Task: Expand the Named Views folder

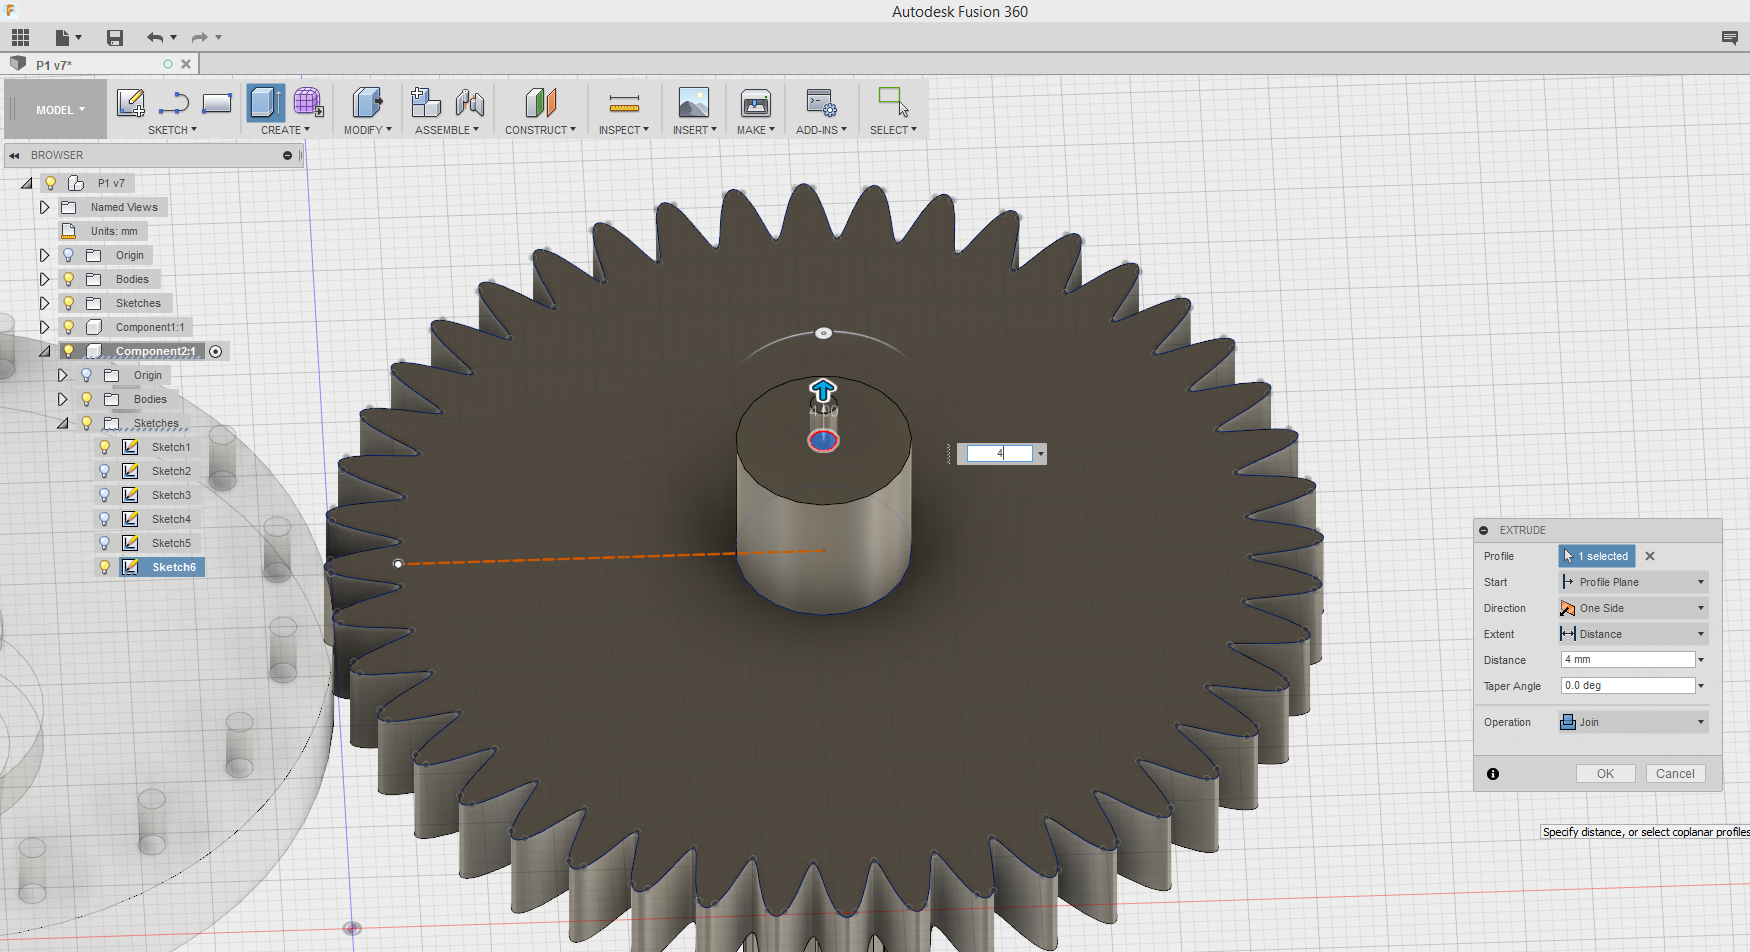Action: pos(44,208)
